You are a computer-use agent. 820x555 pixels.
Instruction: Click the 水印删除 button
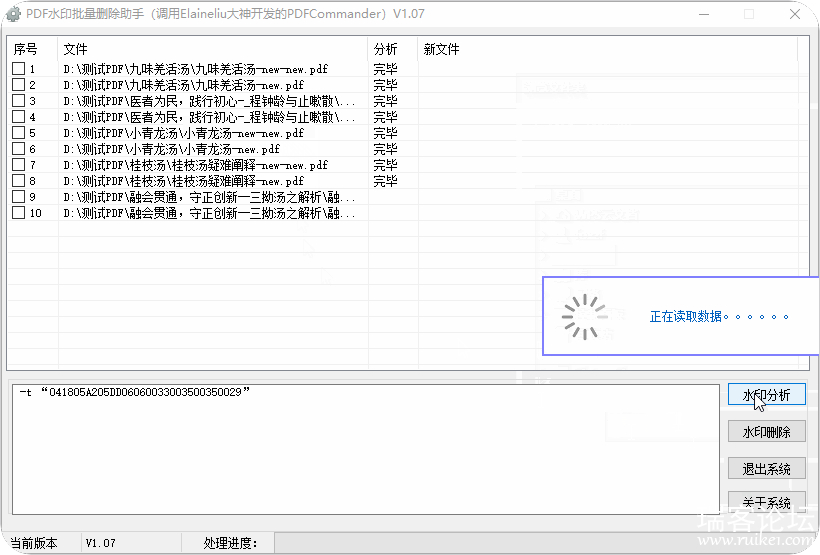pyautogui.click(x=766, y=432)
